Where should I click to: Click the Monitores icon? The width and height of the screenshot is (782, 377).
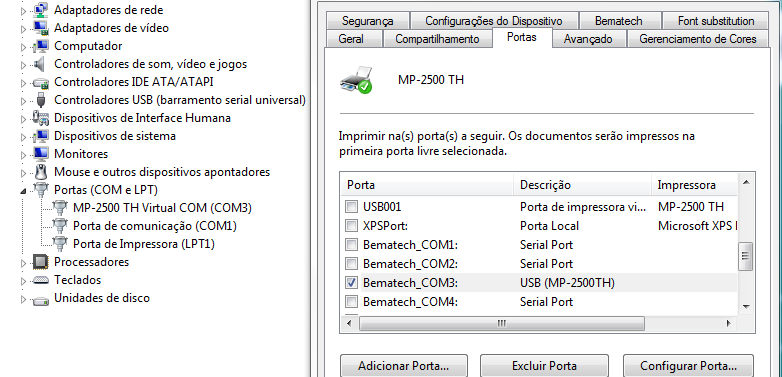pos(40,154)
